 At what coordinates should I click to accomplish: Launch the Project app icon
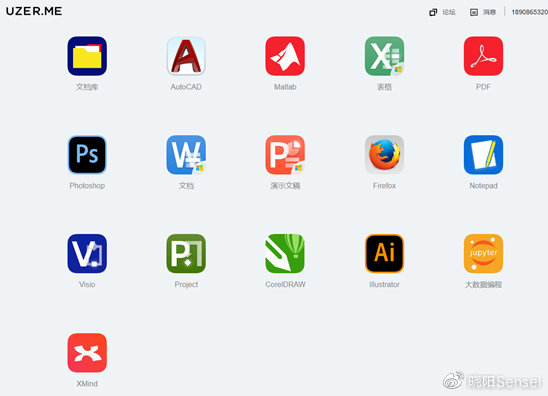click(186, 254)
